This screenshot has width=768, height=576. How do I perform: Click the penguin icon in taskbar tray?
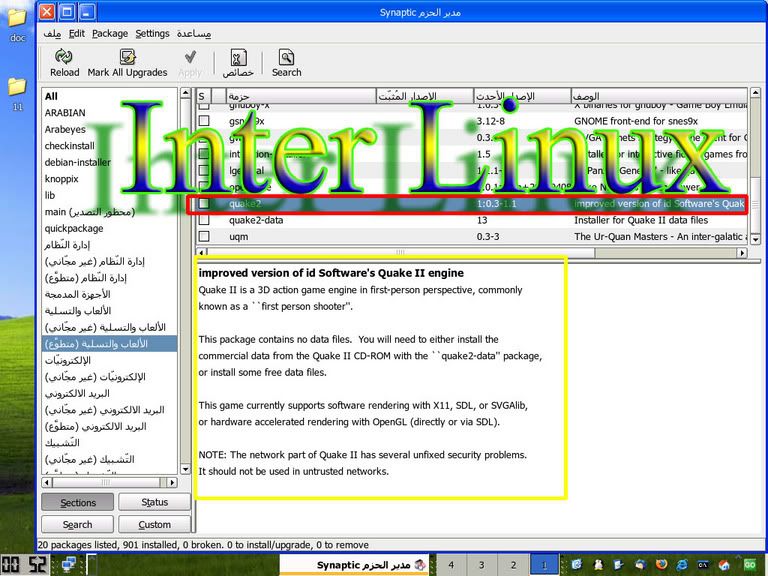598,565
